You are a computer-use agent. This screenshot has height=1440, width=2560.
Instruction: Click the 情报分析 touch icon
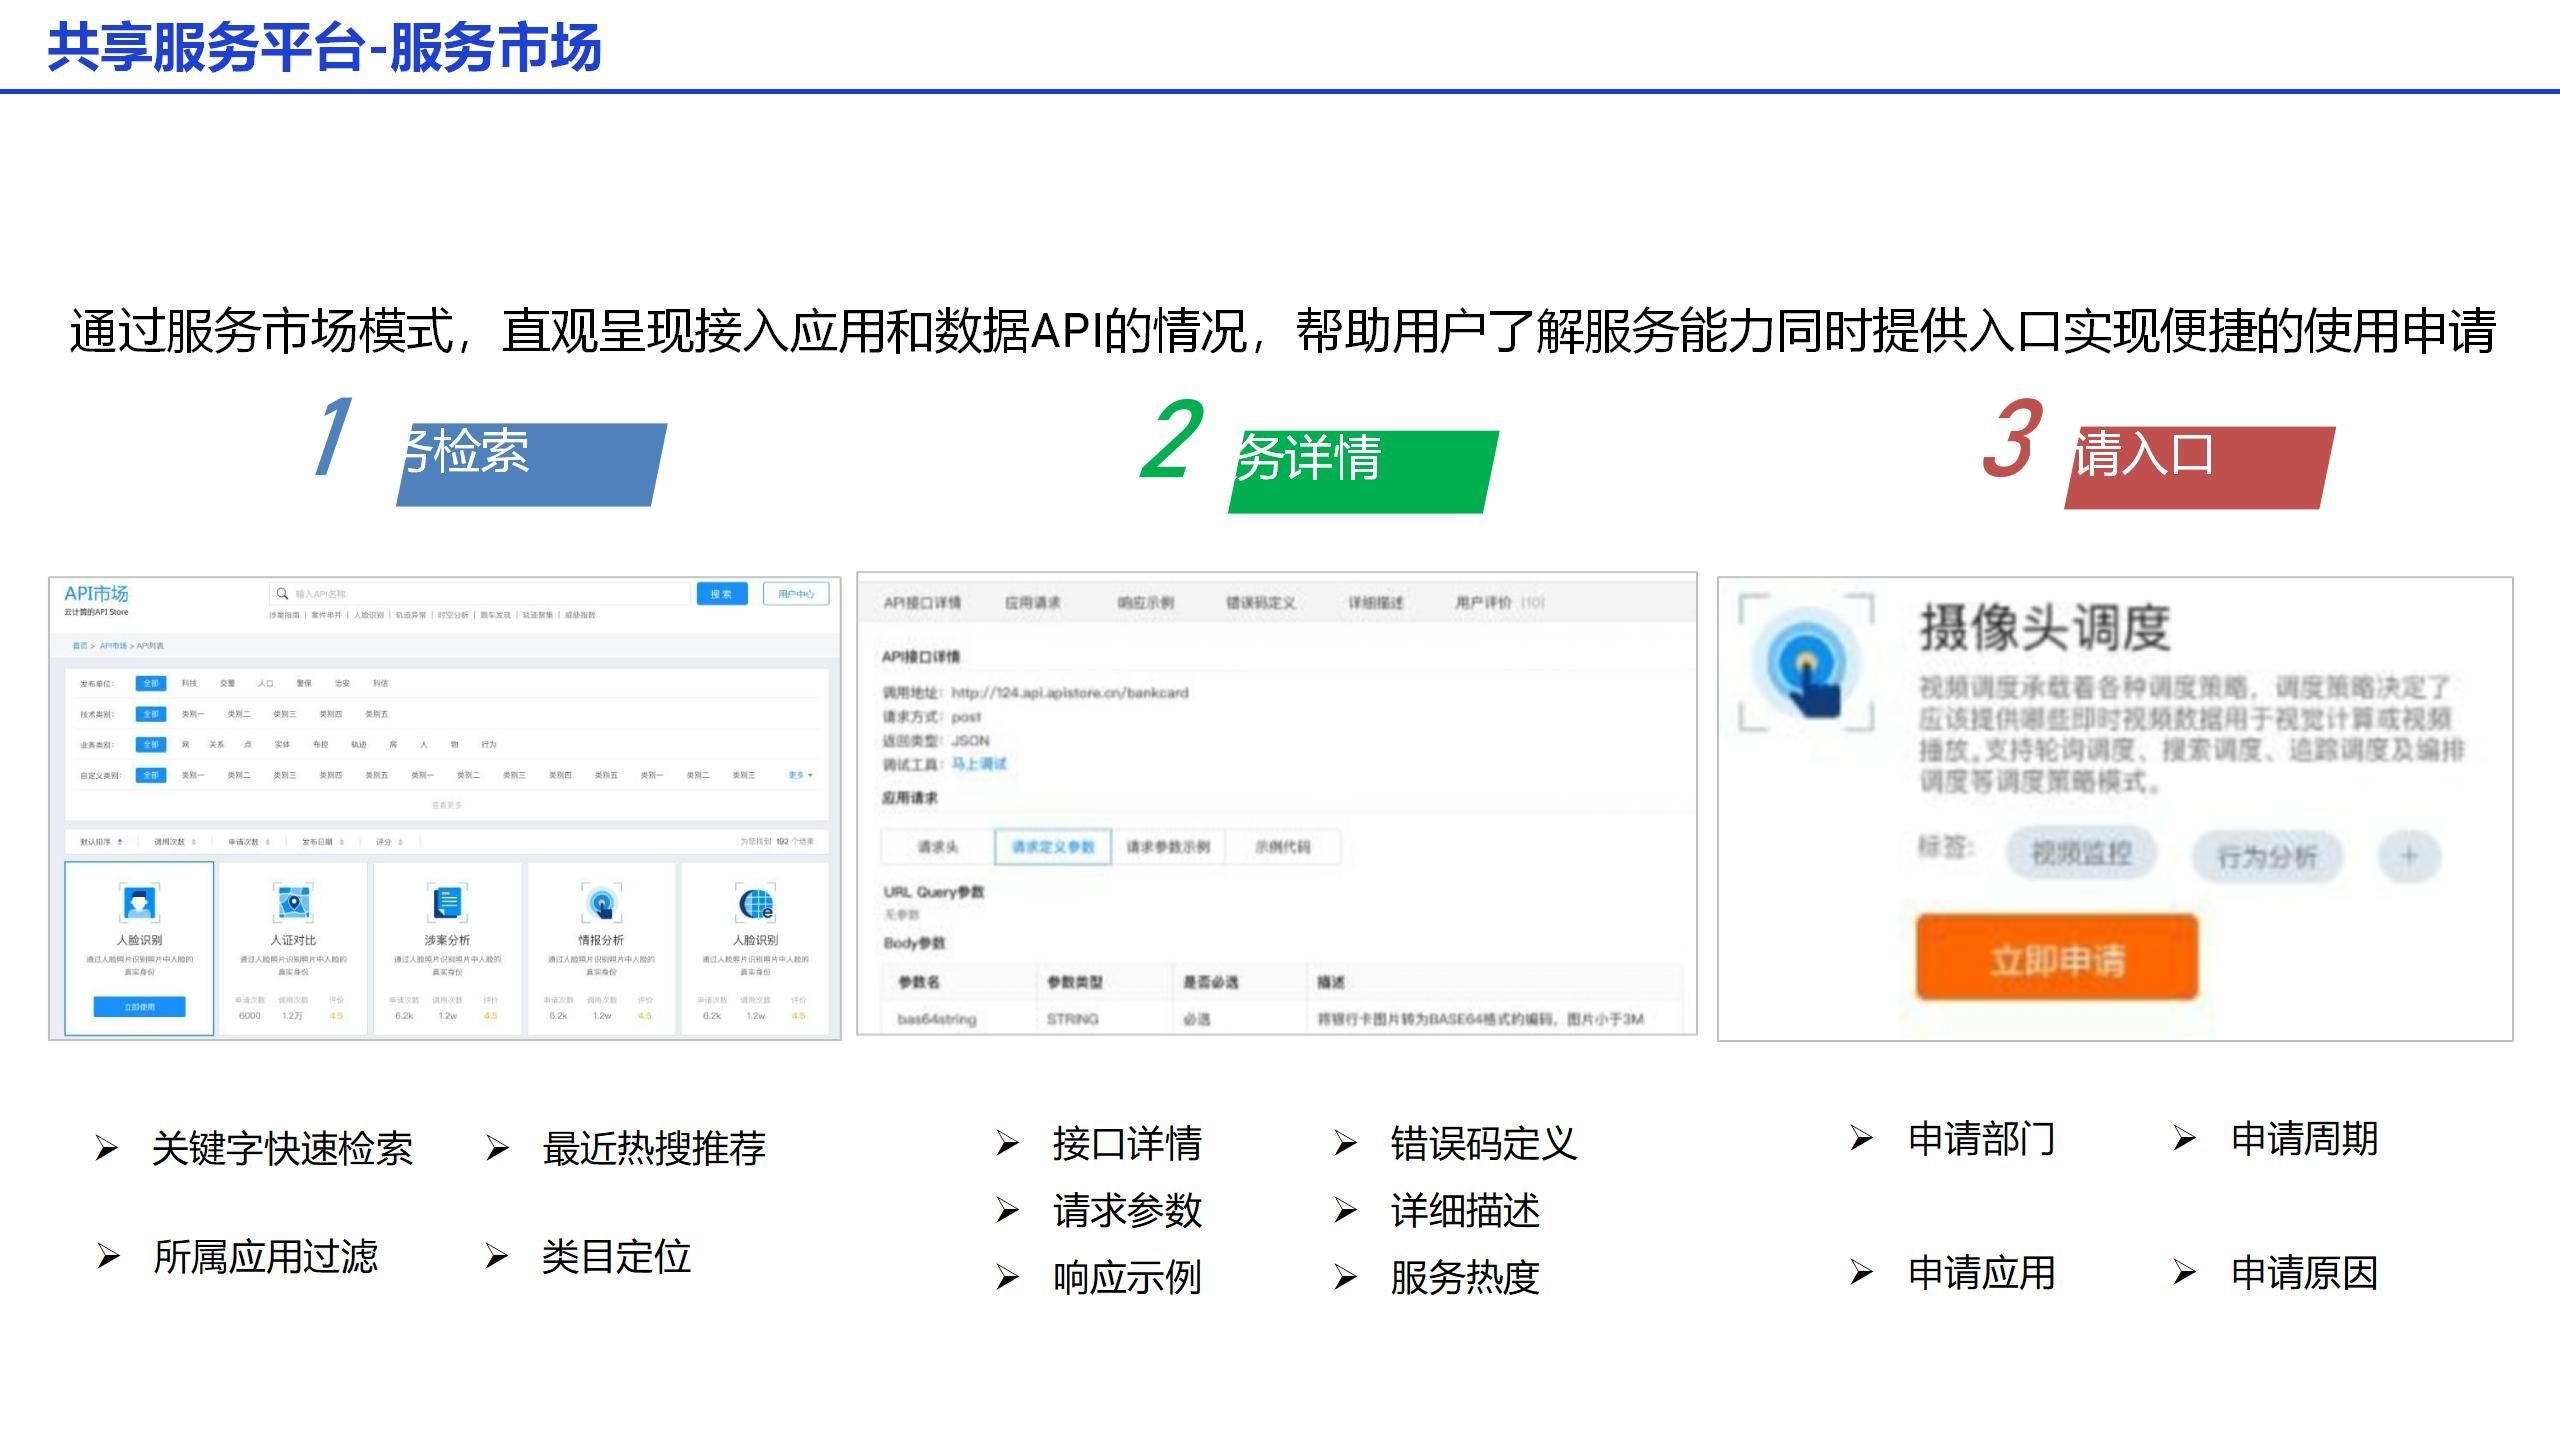pos(601,903)
